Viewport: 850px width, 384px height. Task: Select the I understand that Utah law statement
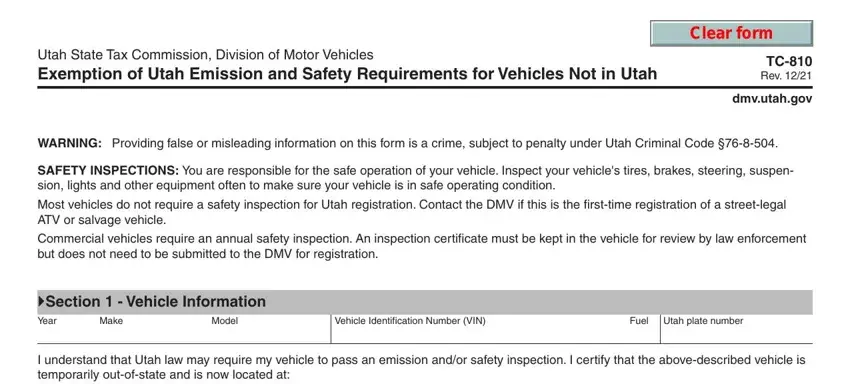point(421,367)
